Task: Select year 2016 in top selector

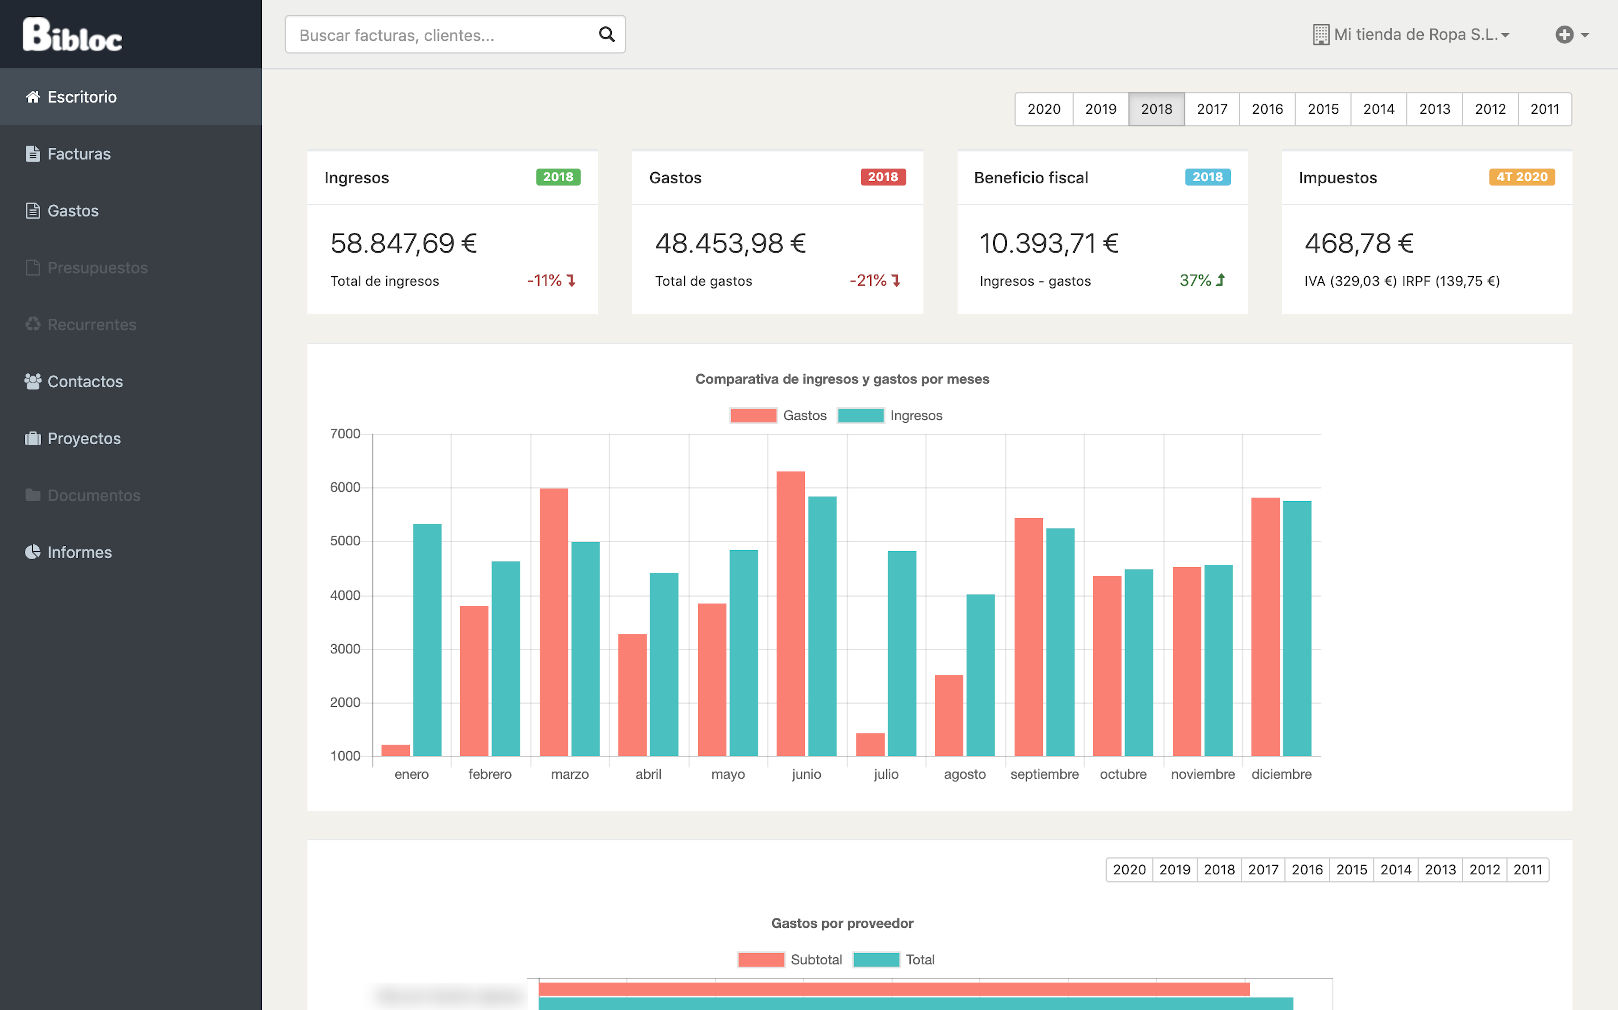Action: [1267, 109]
